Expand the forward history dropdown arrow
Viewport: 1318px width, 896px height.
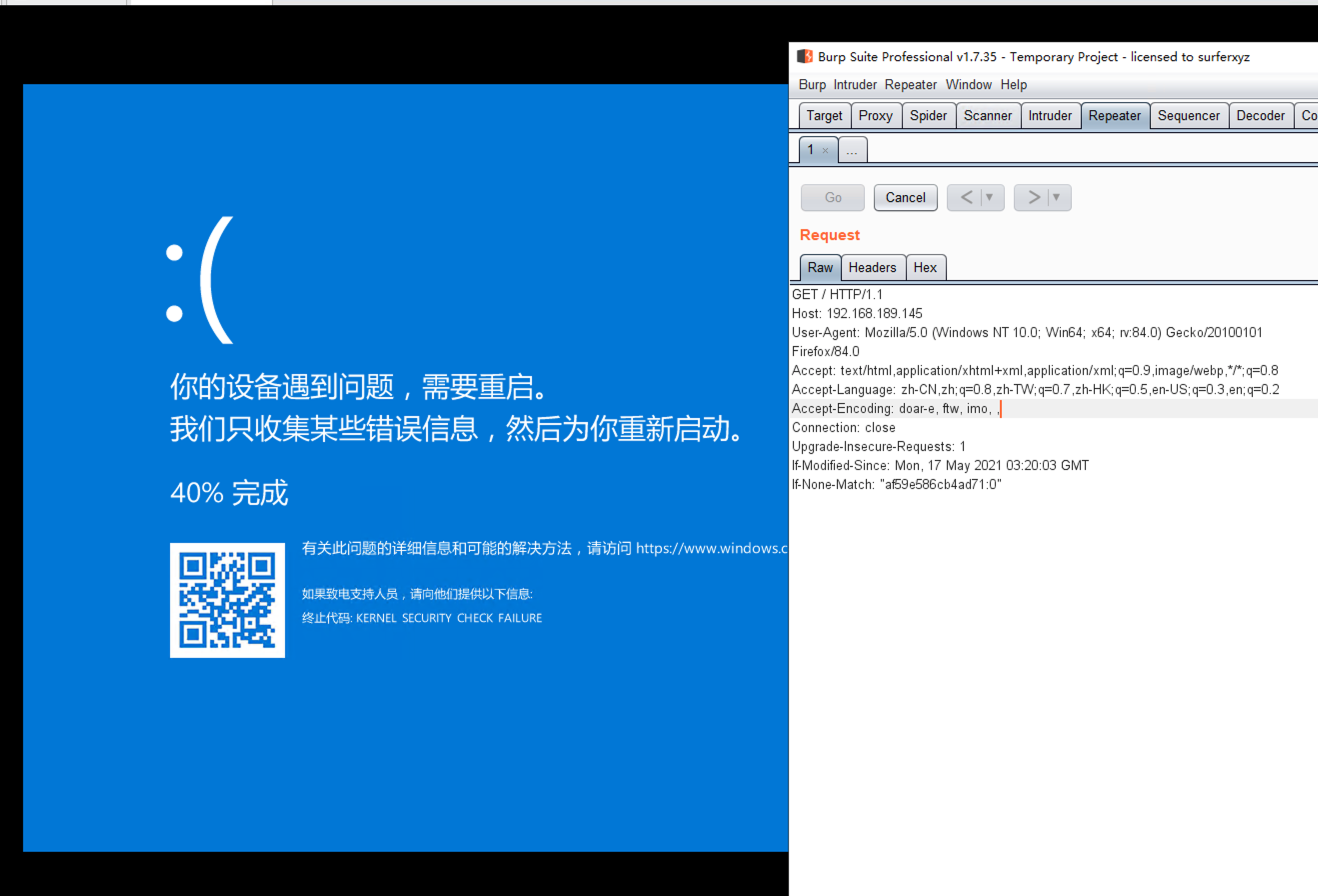tap(1058, 198)
